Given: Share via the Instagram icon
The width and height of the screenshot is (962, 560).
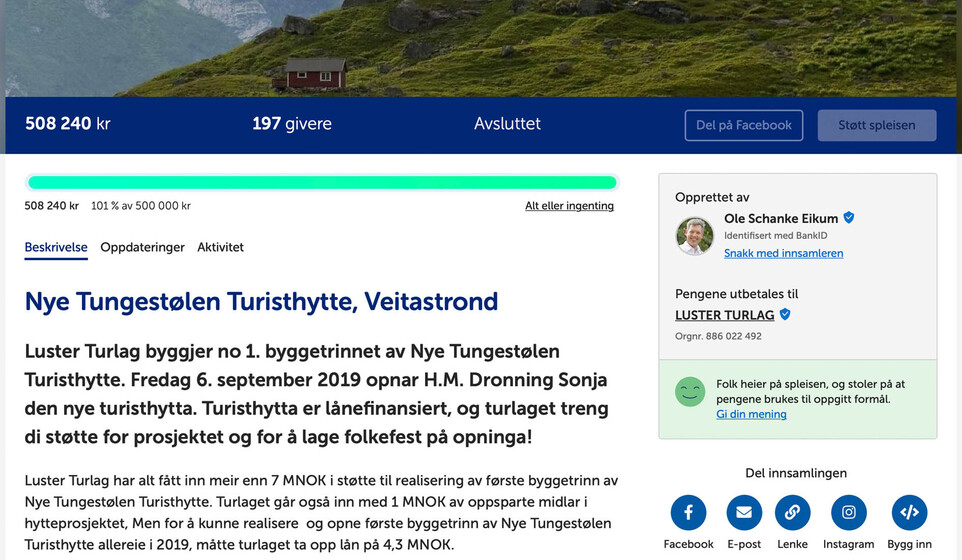Looking at the screenshot, I should [848, 512].
